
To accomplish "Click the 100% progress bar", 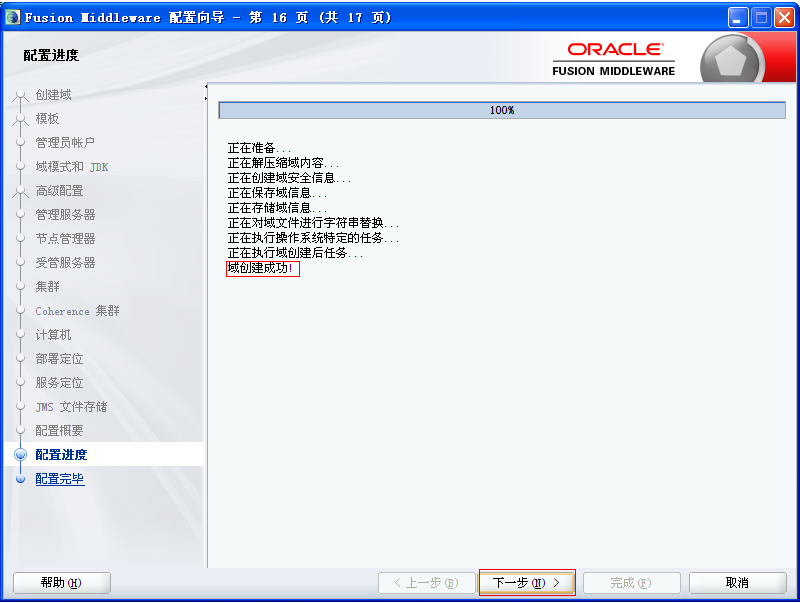I will pyautogui.click(x=502, y=110).
